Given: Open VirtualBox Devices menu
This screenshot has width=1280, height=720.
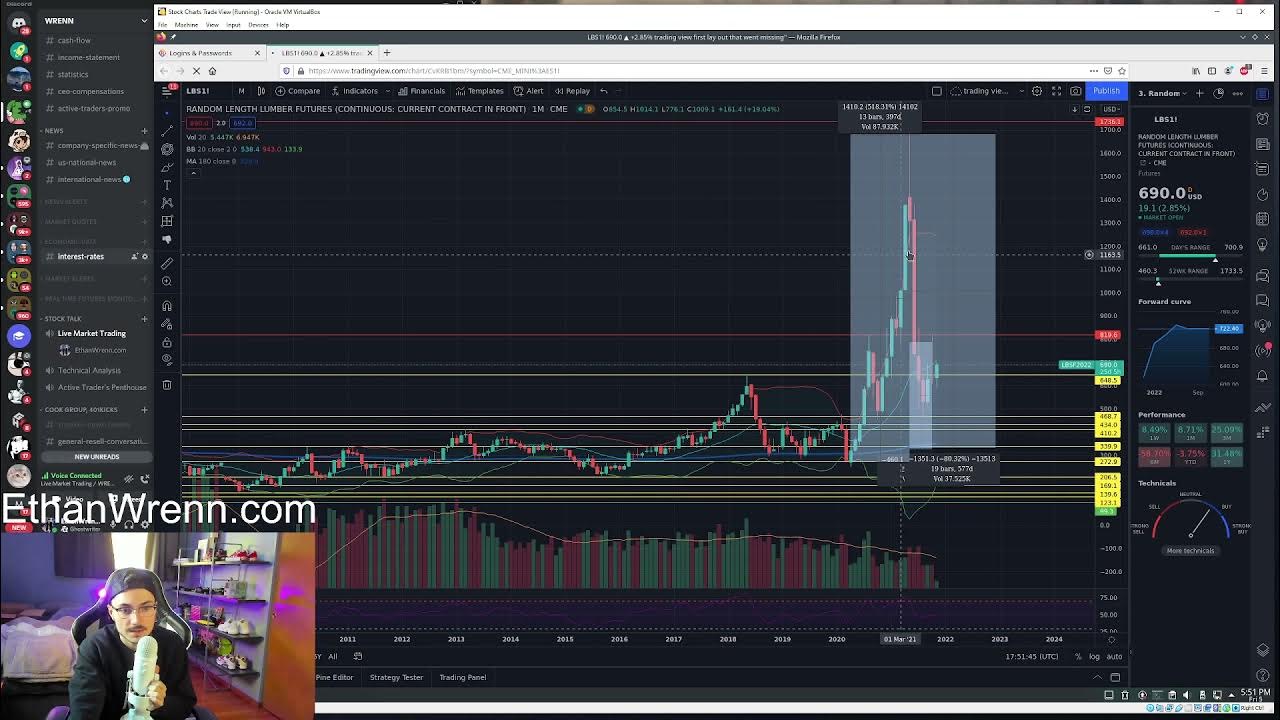Looking at the screenshot, I should [x=258, y=25].
